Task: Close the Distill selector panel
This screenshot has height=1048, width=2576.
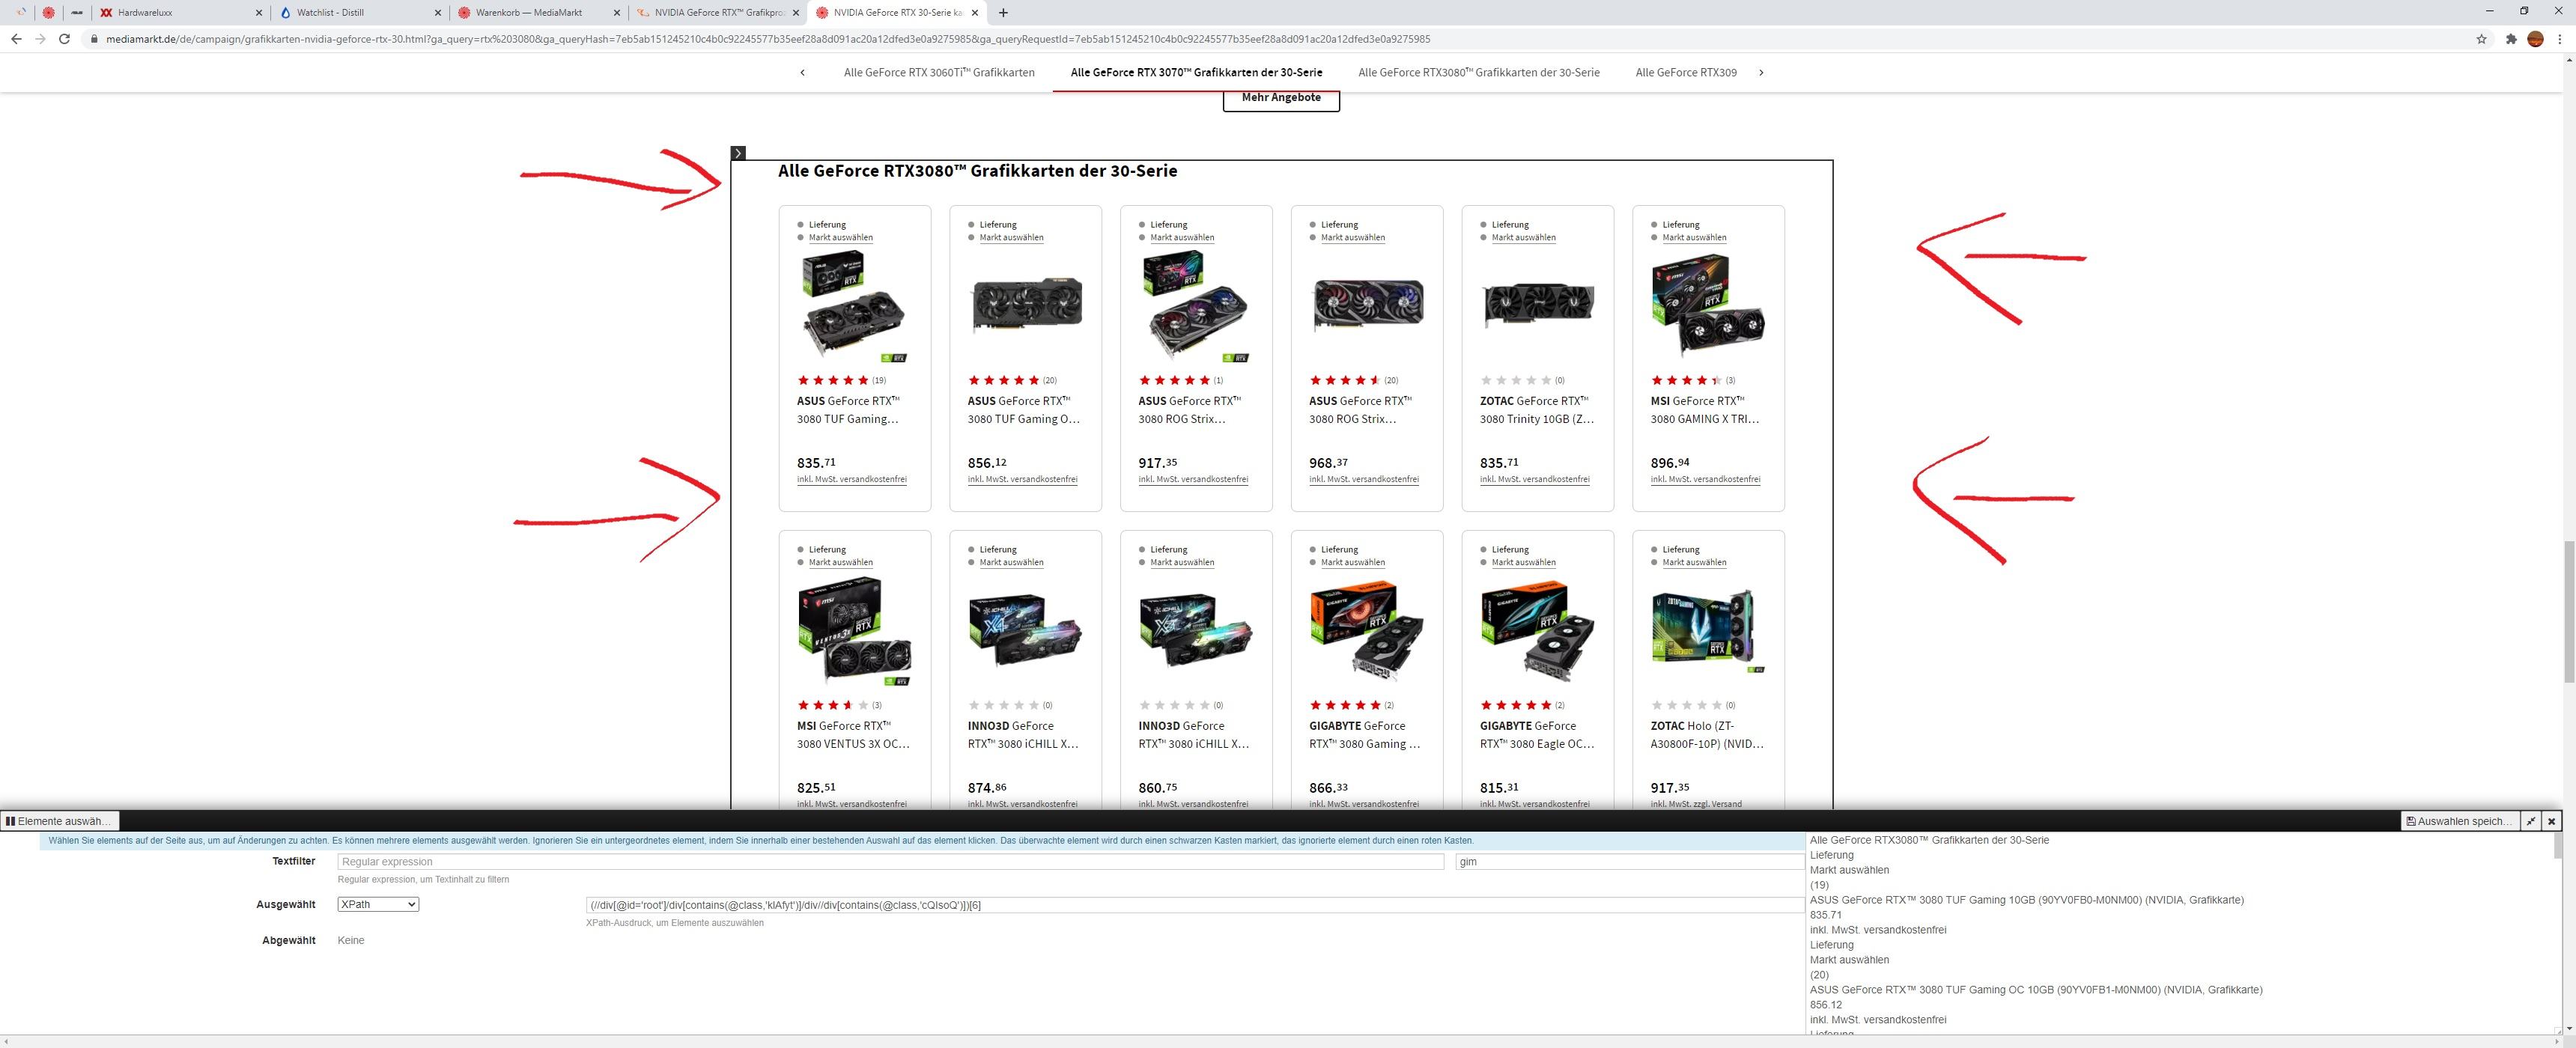Action: coord(2551,821)
